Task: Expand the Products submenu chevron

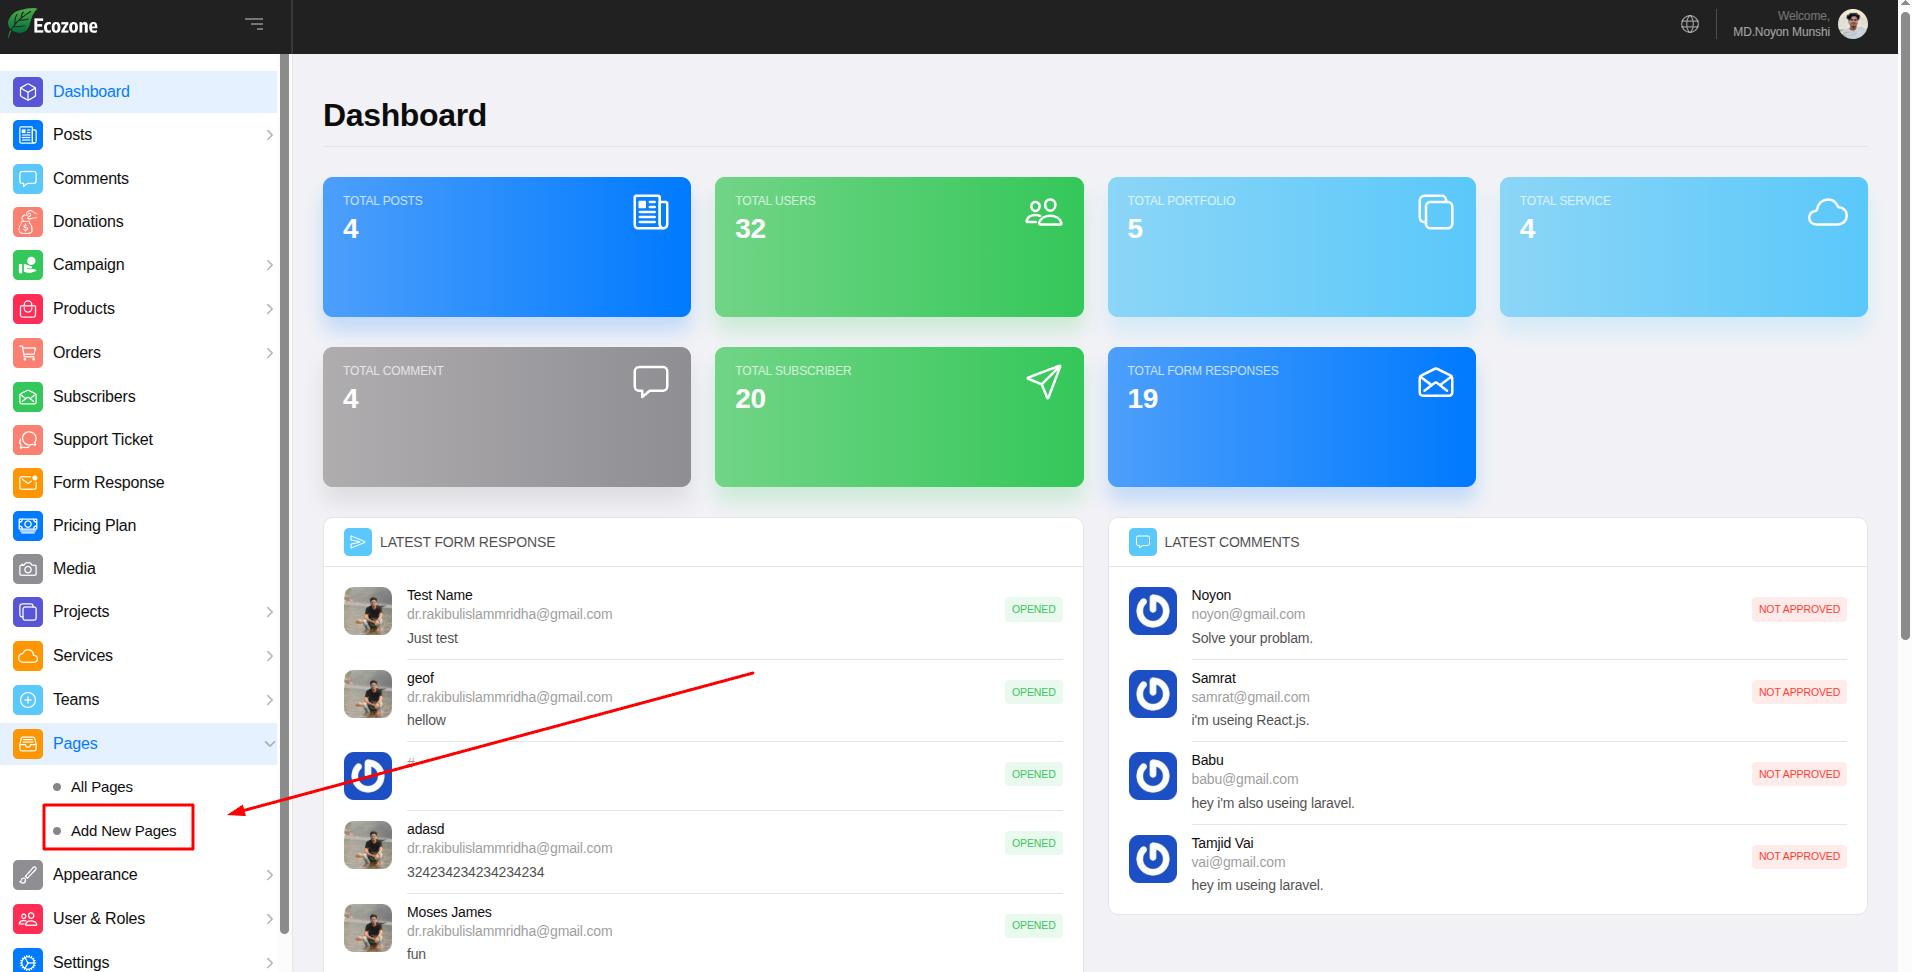Action: point(269,309)
